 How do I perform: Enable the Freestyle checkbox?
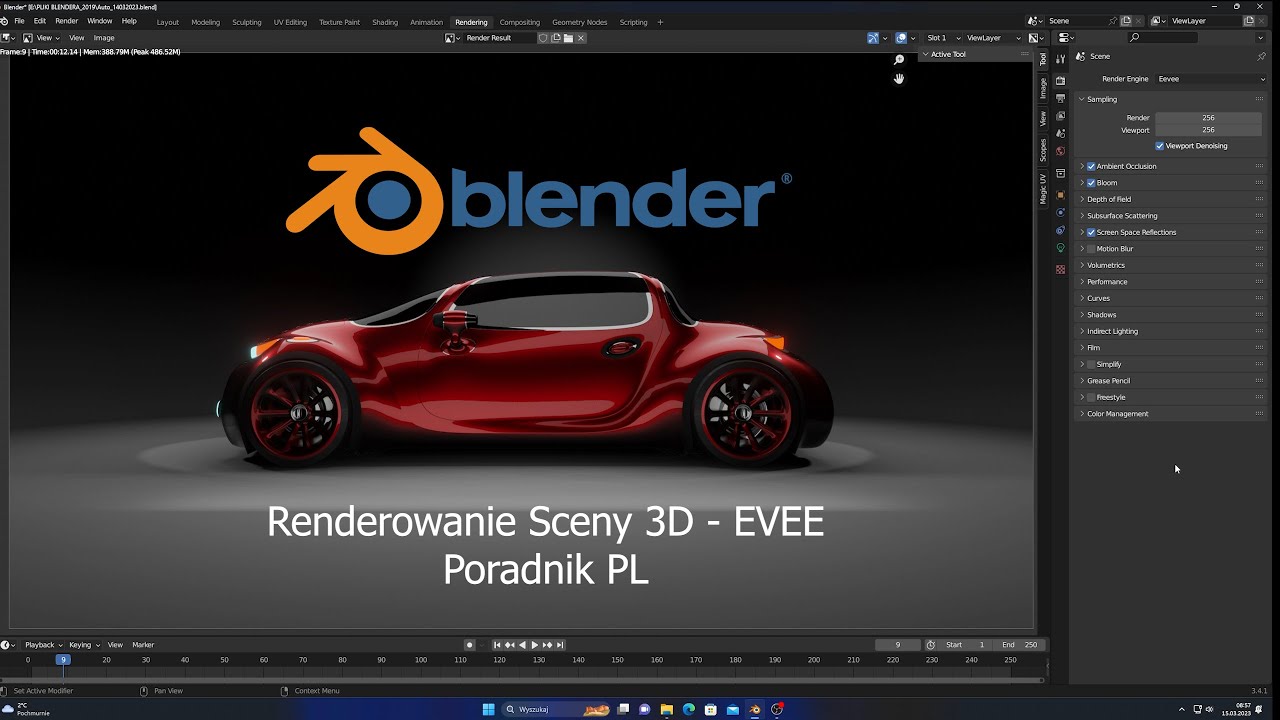click(x=1091, y=397)
